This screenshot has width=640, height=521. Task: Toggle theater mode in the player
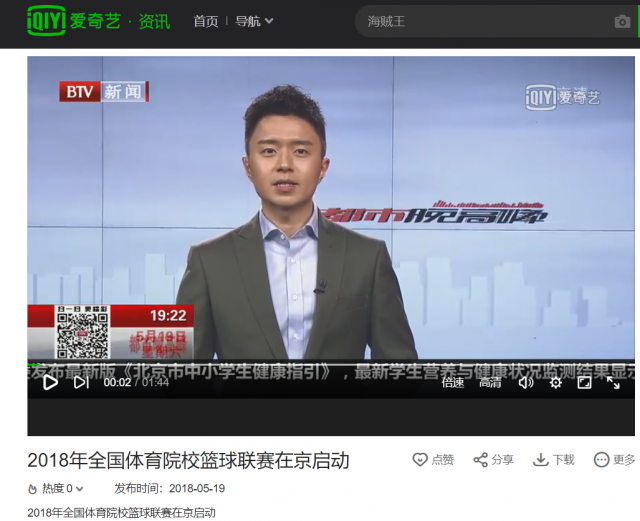(585, 382)
